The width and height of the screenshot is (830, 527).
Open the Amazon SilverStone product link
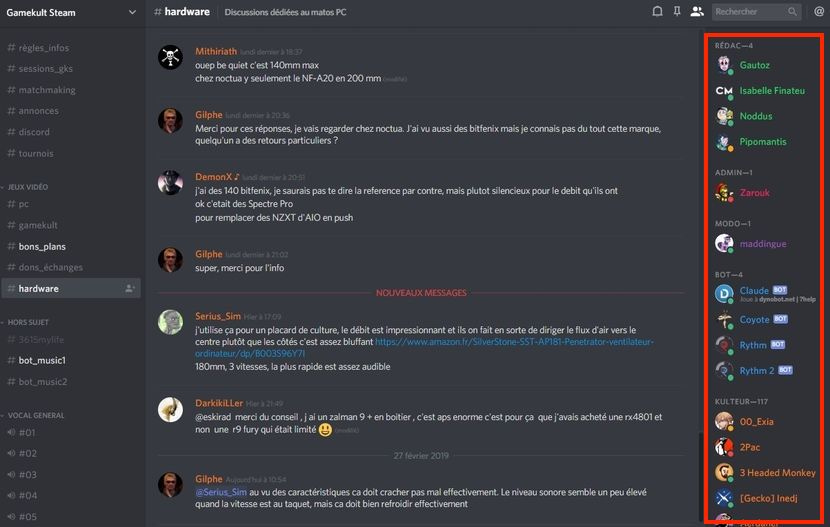pyautogui.click(x=425, y=347)
